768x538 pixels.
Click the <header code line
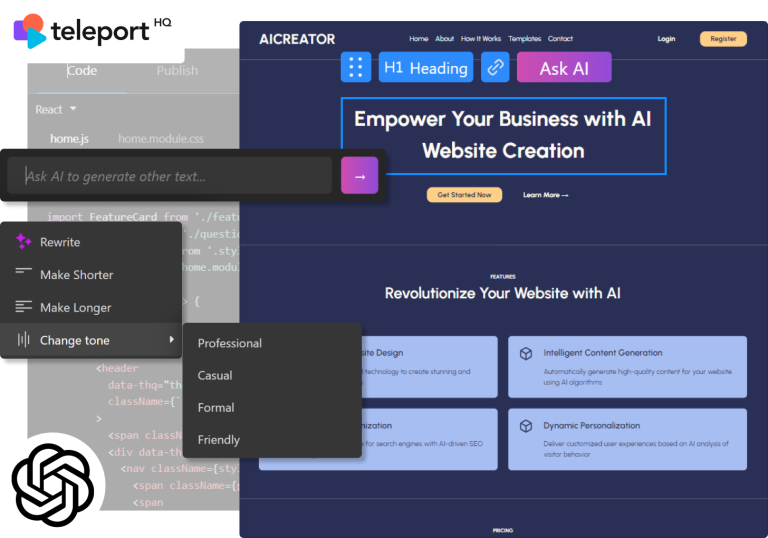118,368
